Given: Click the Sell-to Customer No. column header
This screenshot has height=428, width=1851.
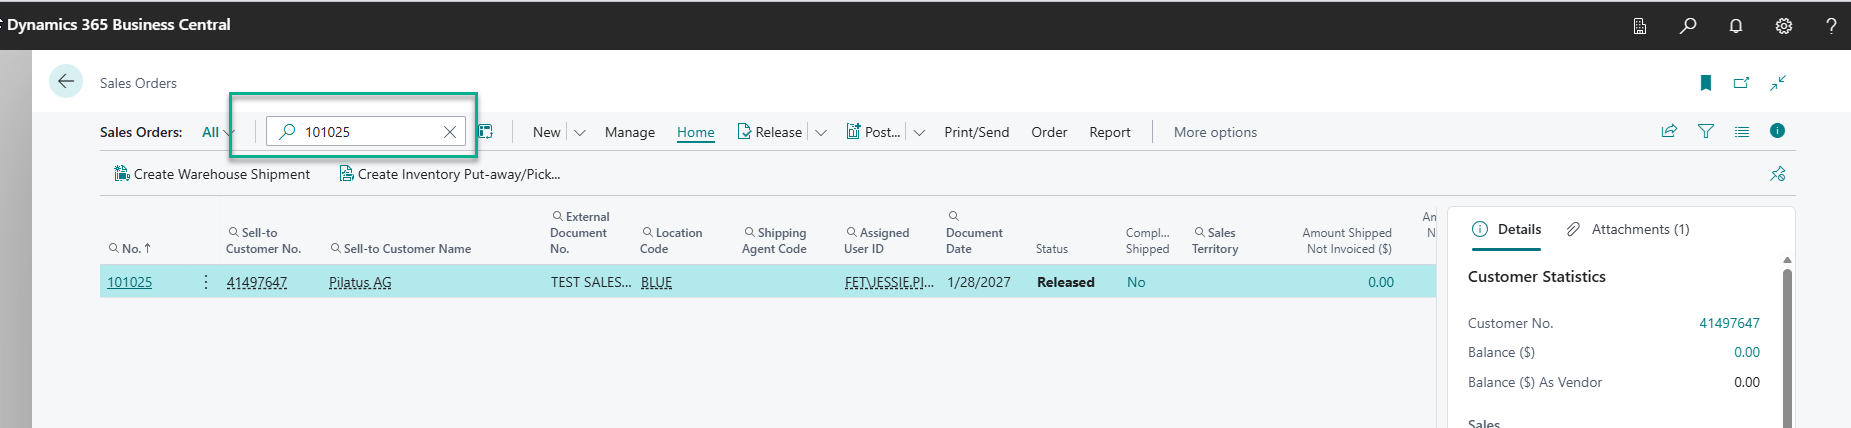Looking at the screenshot, I should click(x=263, y=240).
